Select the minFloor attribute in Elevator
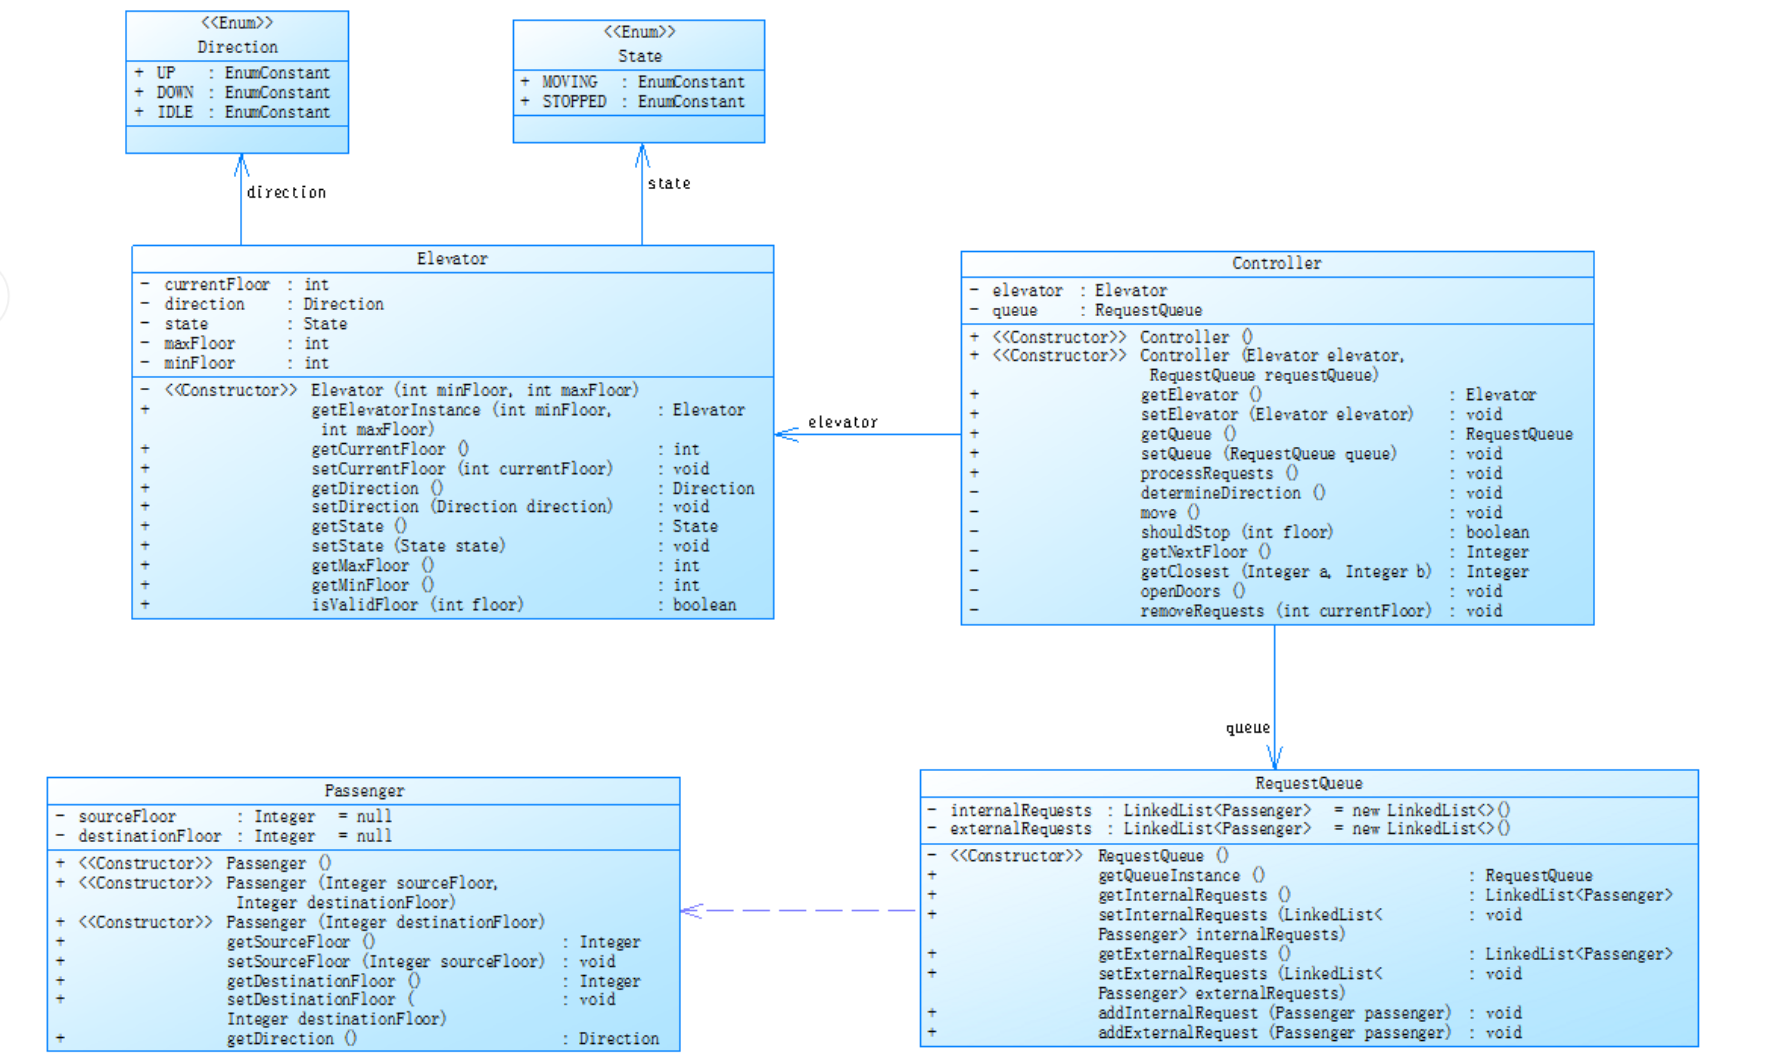This screenshot has height=1053, width=1768. [x=235, y=363]
